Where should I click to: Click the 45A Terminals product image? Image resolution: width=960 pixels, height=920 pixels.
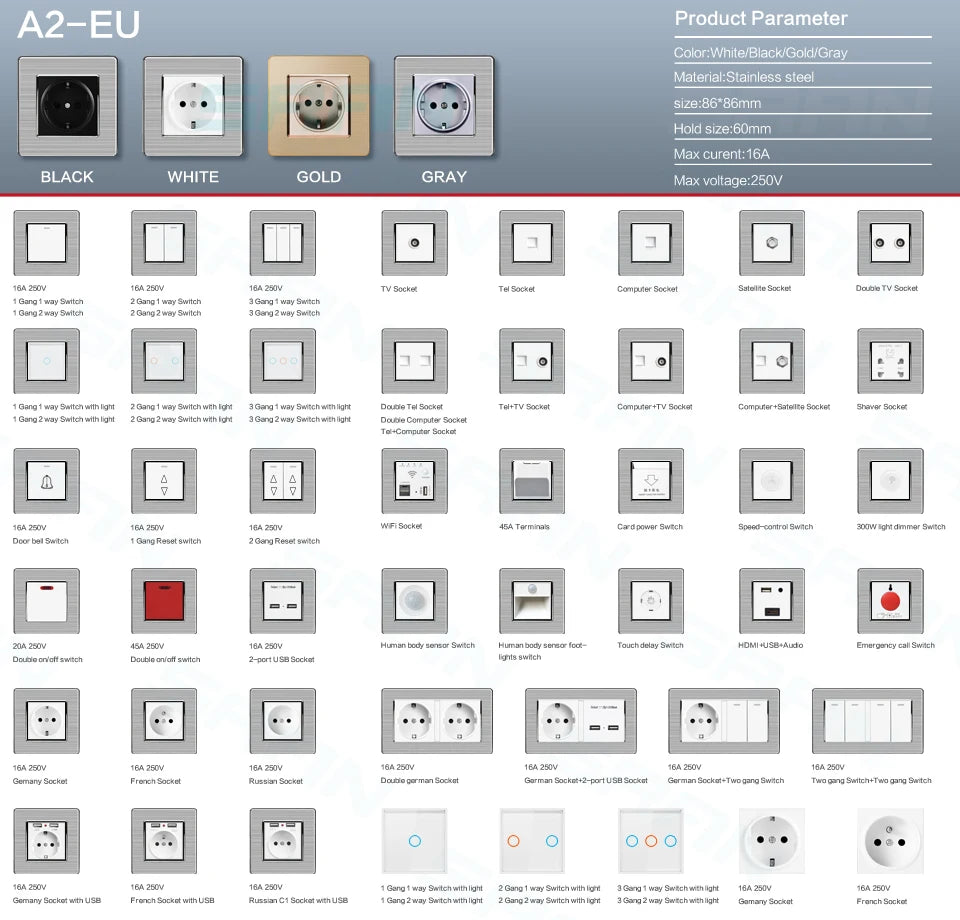532,481
